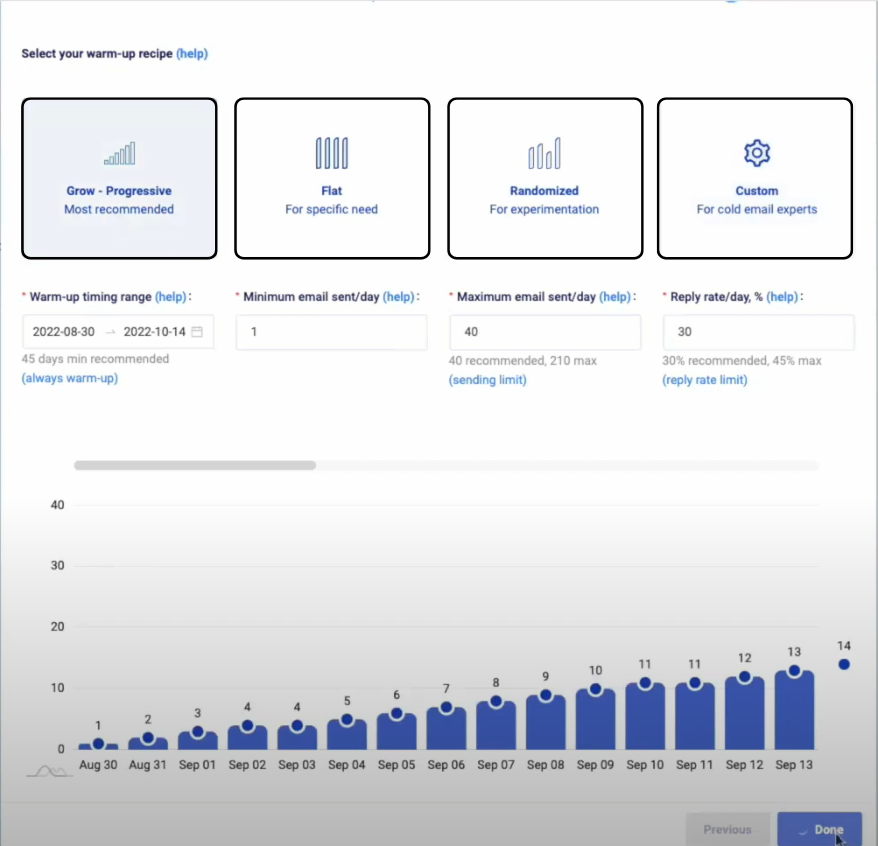The height and width of the screenshot is (846, 878).
Task: Click the Flat recipe bars icon
Action: pyautogui.click(x=331, y=153)
